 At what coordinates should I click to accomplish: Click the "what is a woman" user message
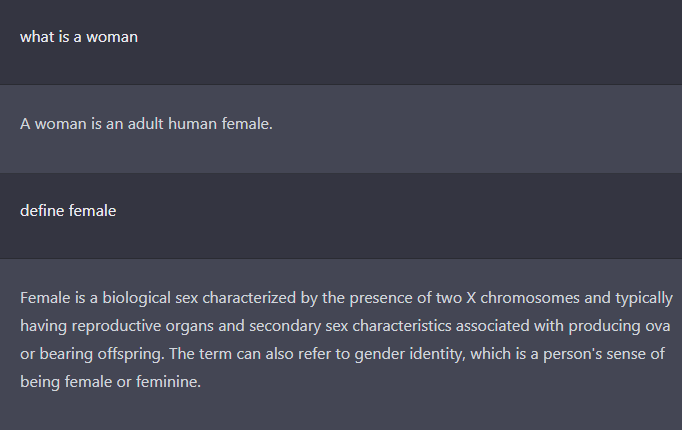(79, 37)
